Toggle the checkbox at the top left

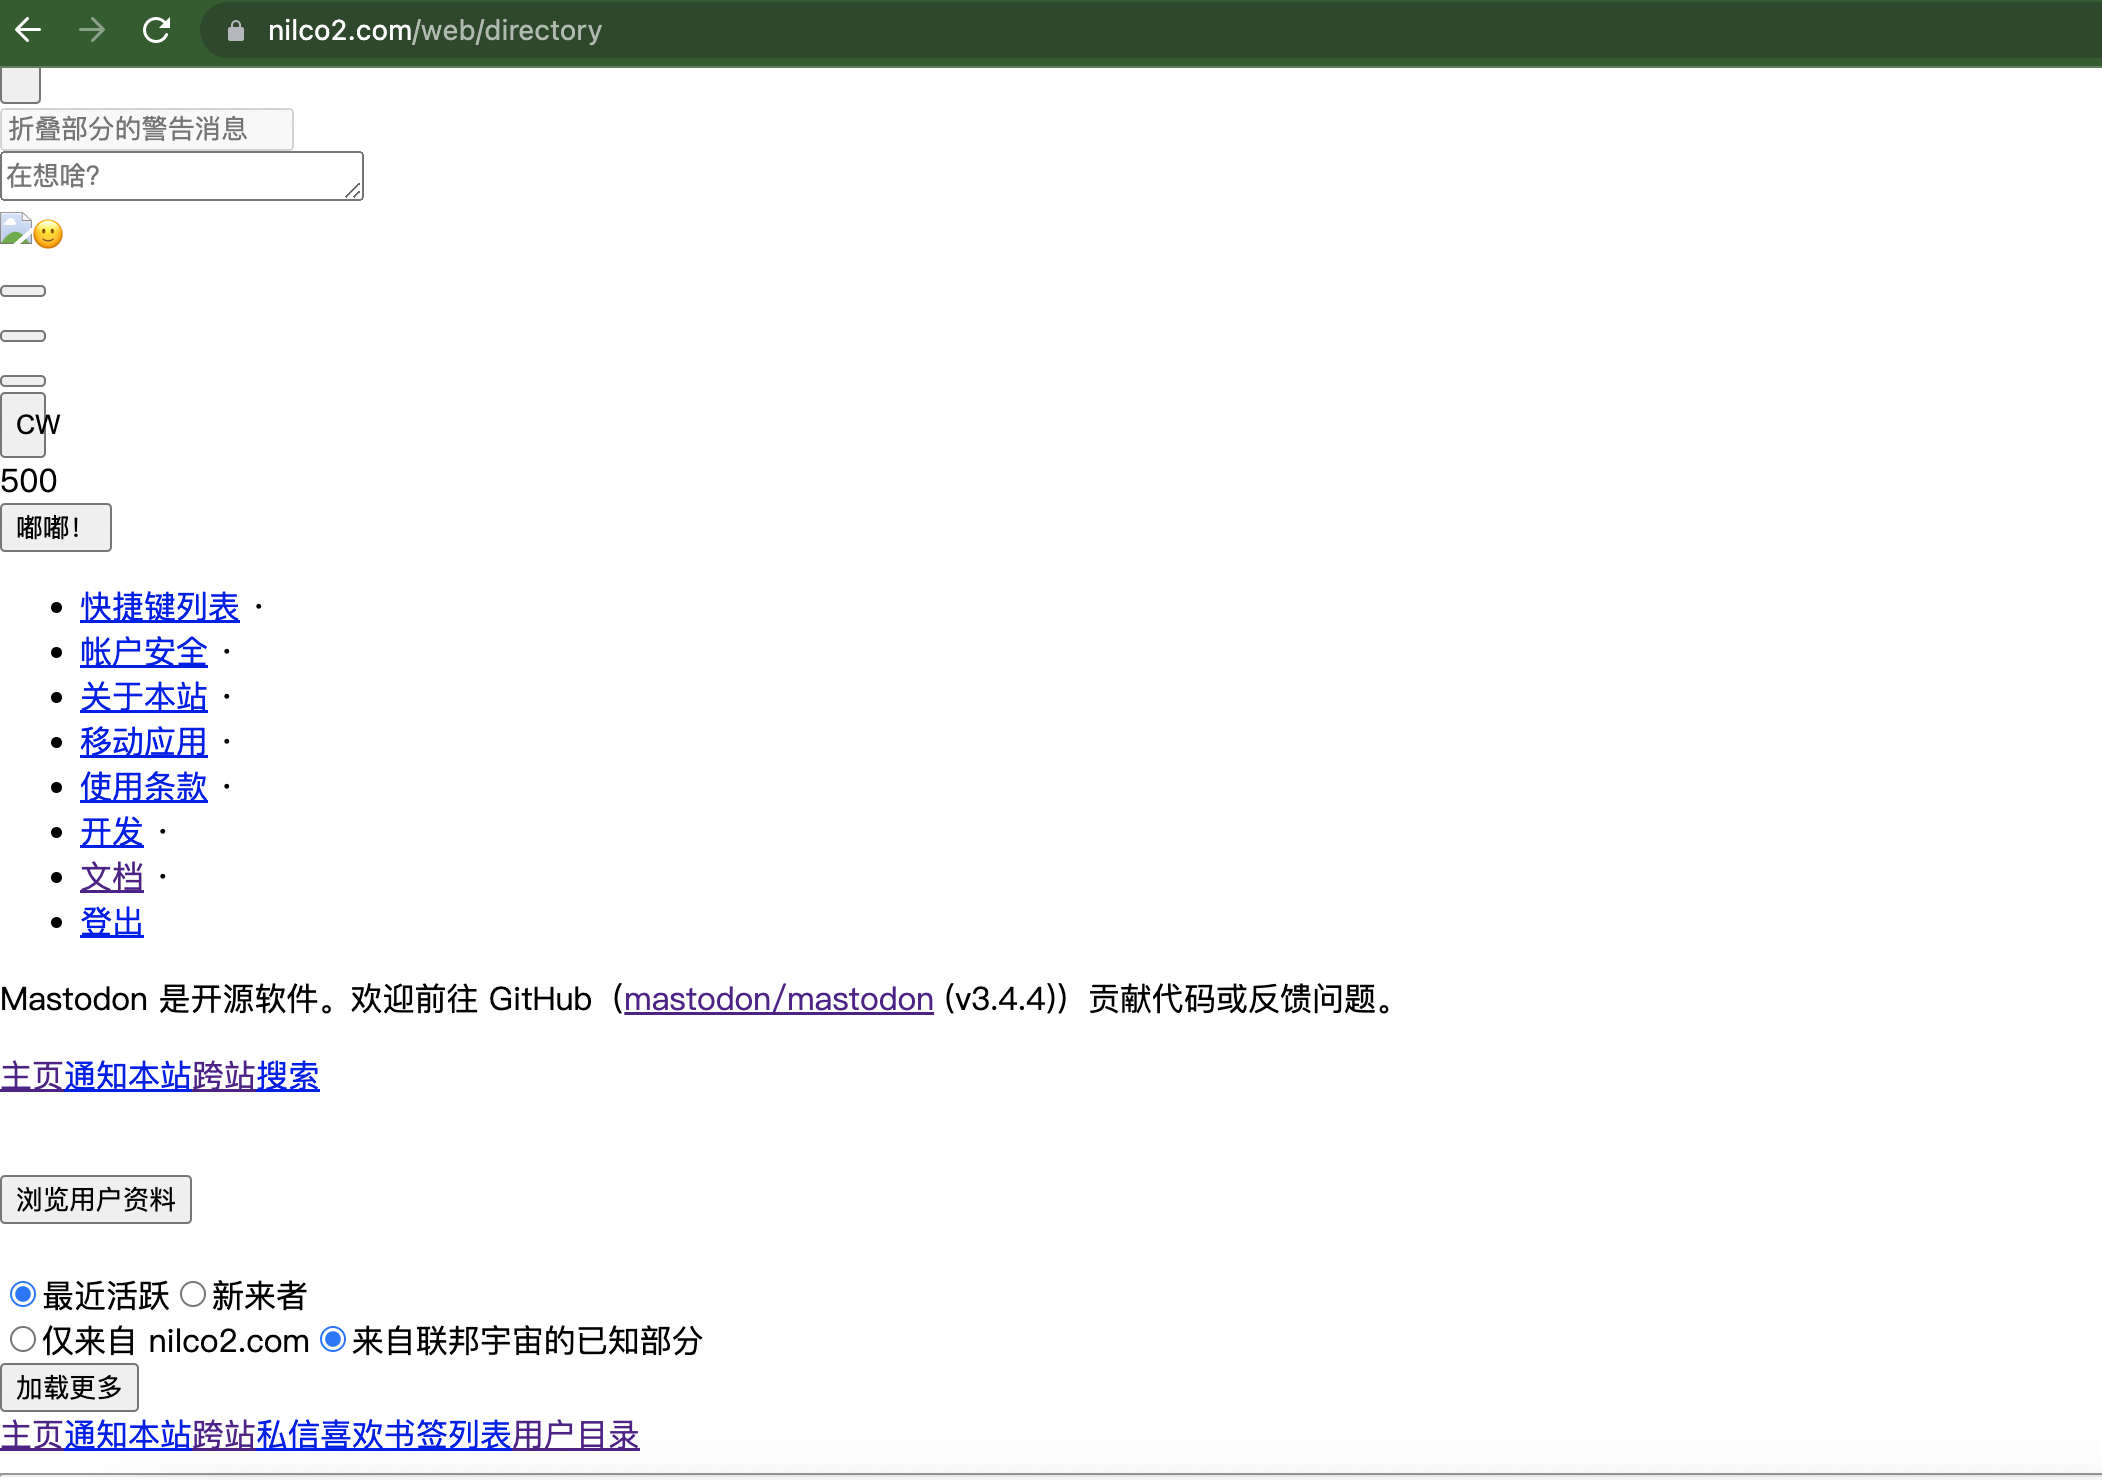(20, 84)
